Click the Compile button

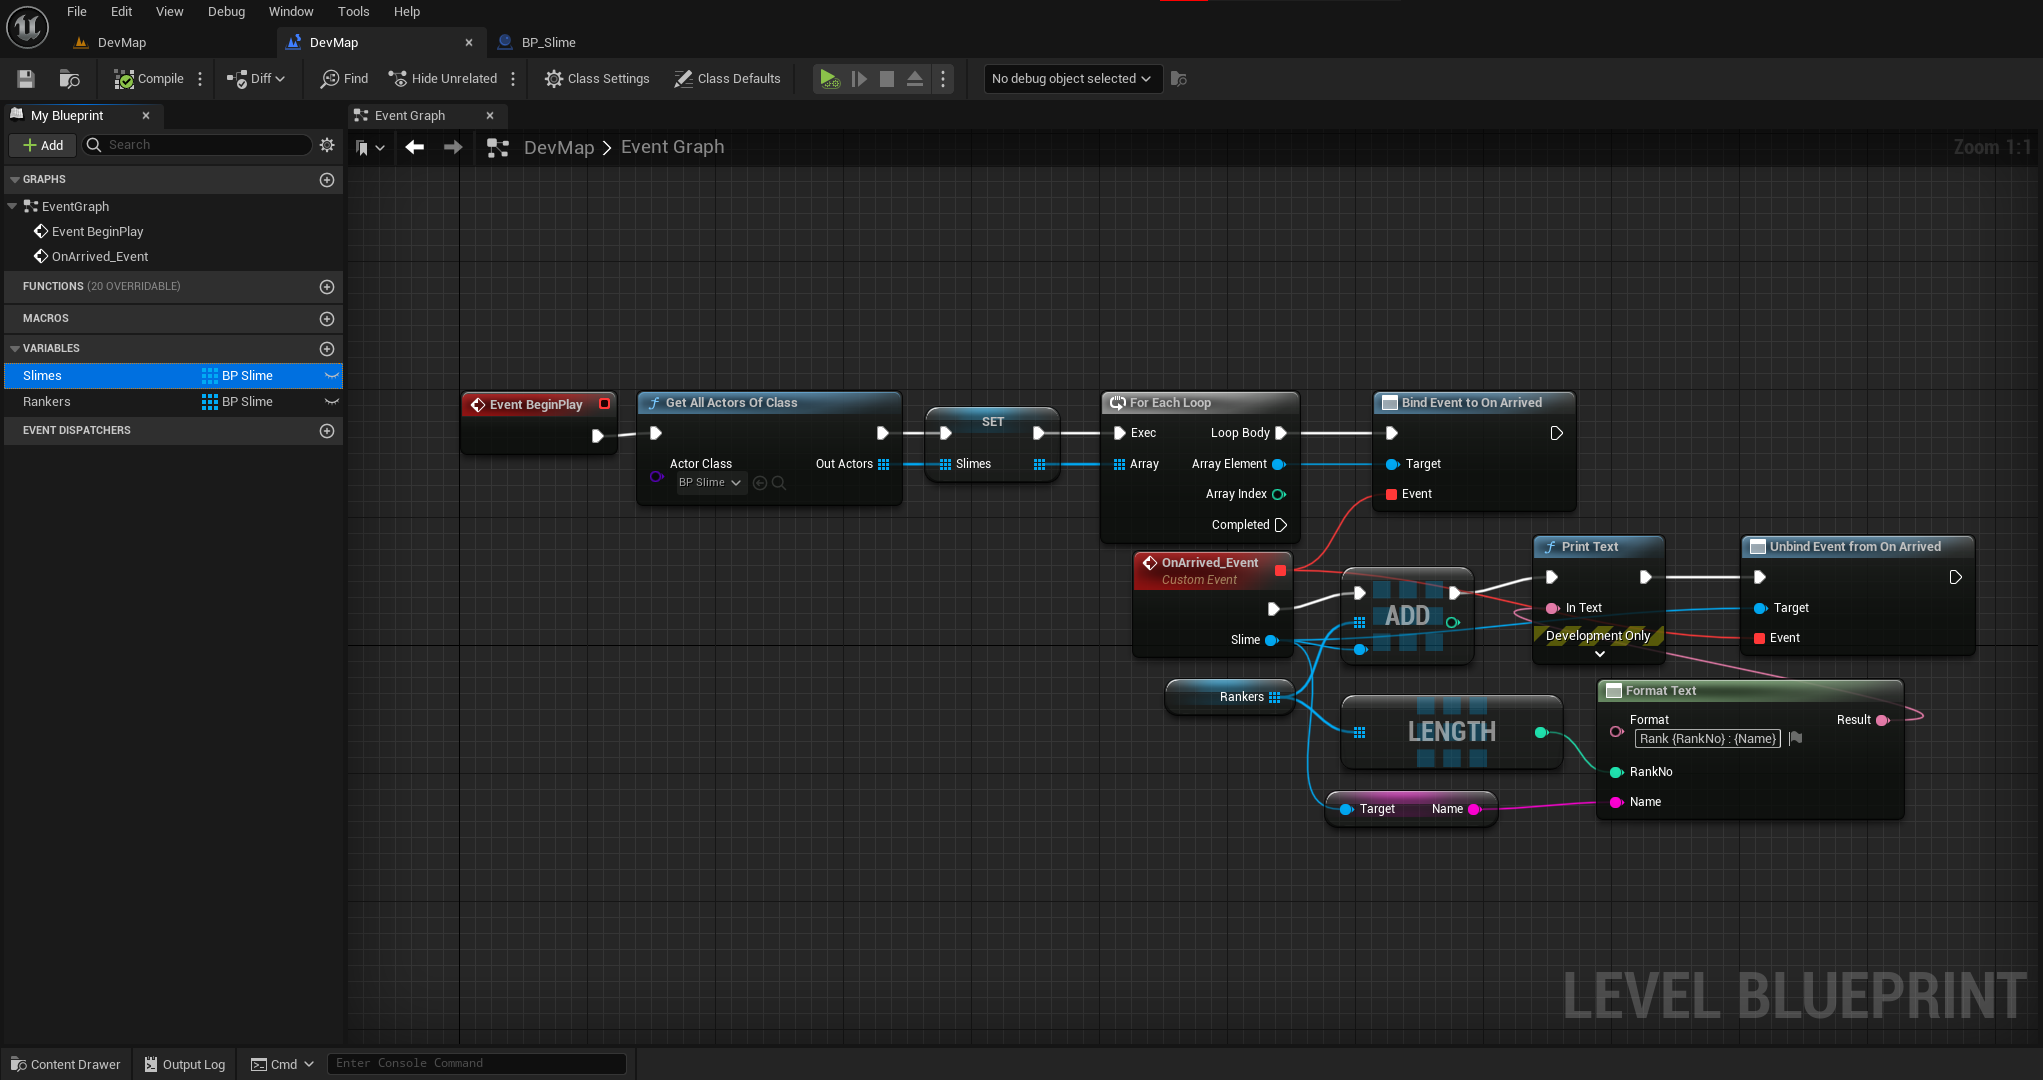(x=149, y=79)
